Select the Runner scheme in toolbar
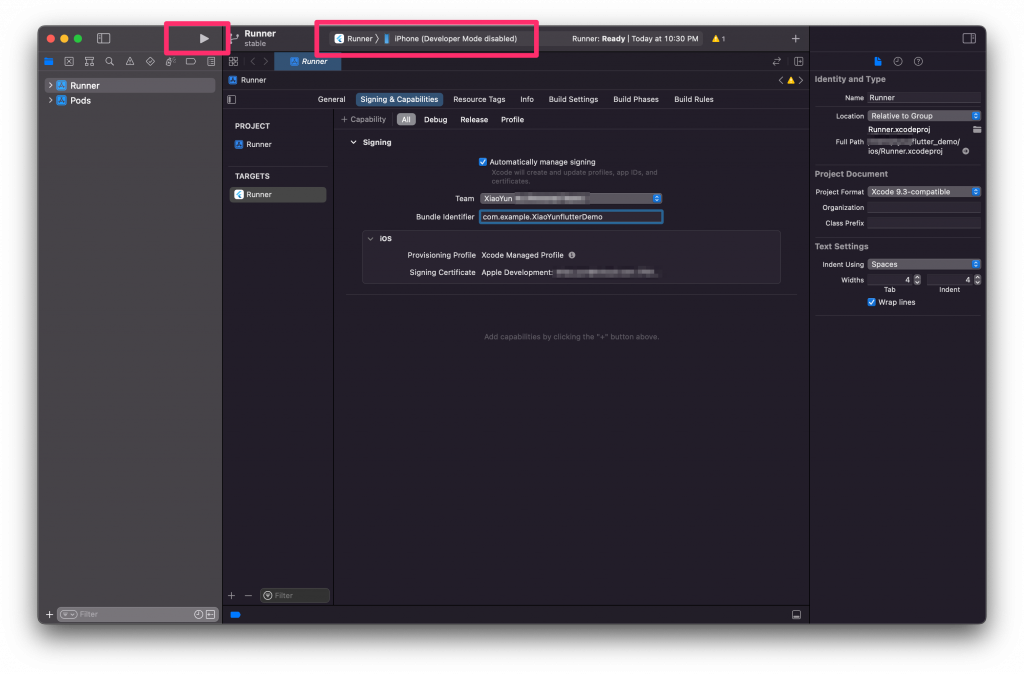Image resolution: width=1024 pixels, height=674 pixels. [353, 39]
